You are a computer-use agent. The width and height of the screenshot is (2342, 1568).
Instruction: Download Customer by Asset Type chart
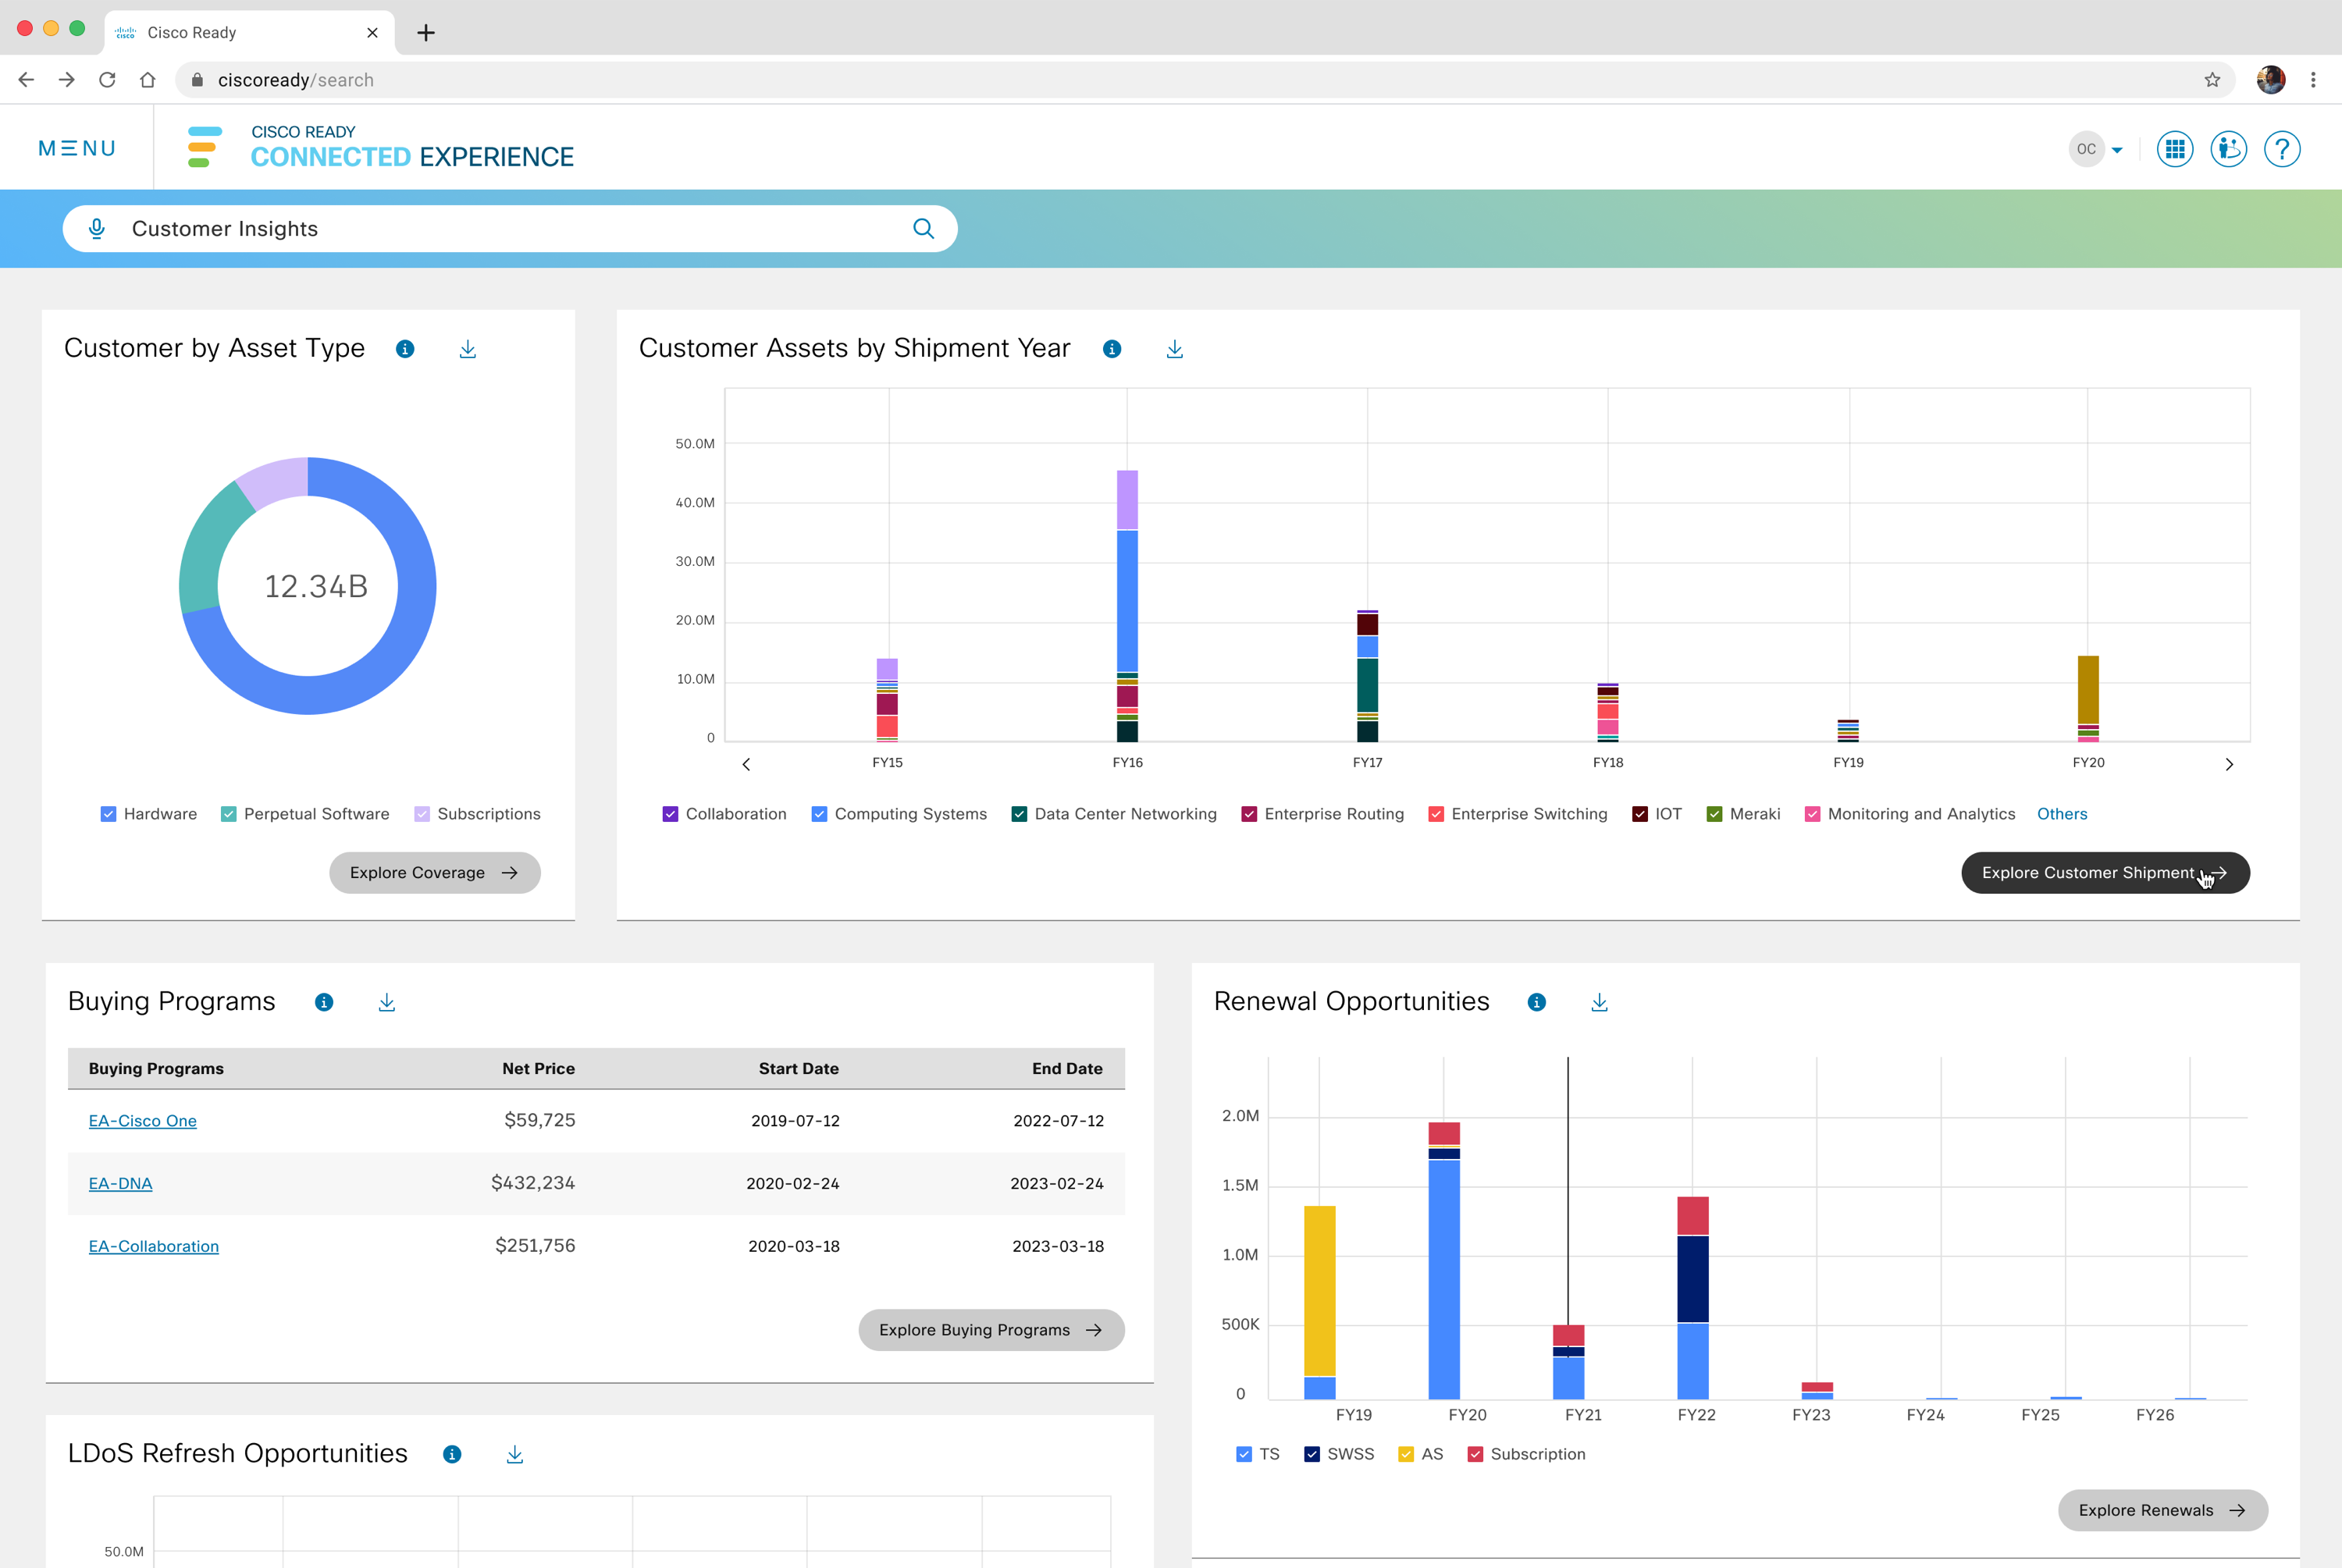tap(468, 349)
